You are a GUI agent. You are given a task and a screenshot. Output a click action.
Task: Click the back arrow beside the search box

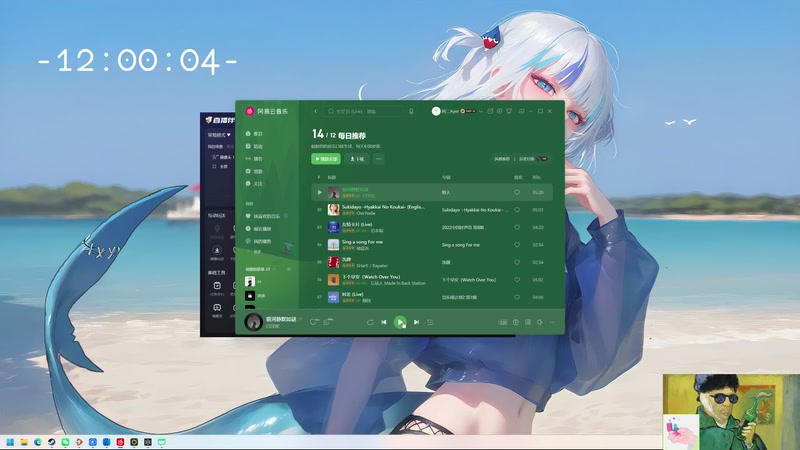315,111
